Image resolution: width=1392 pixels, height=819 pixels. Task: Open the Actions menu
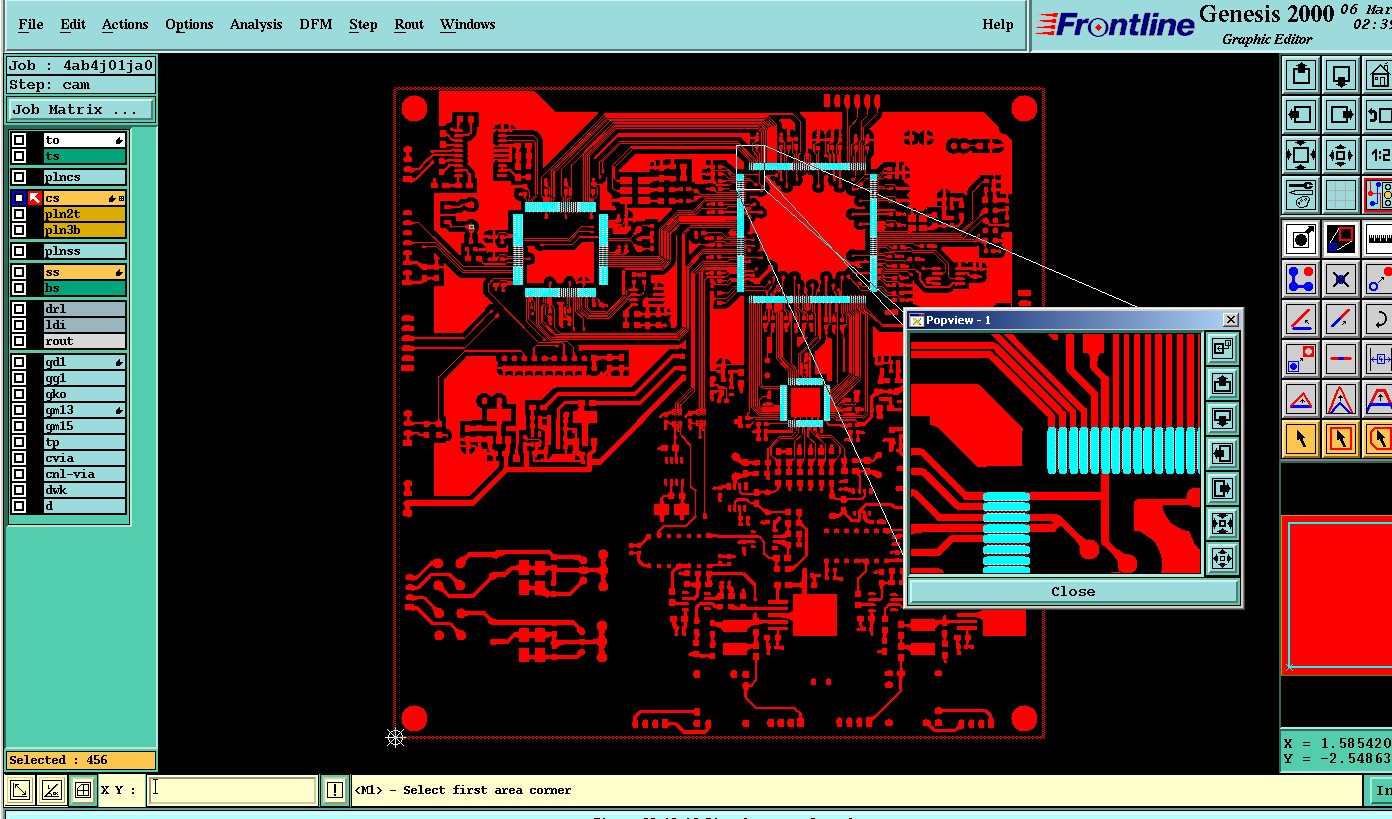125,24
